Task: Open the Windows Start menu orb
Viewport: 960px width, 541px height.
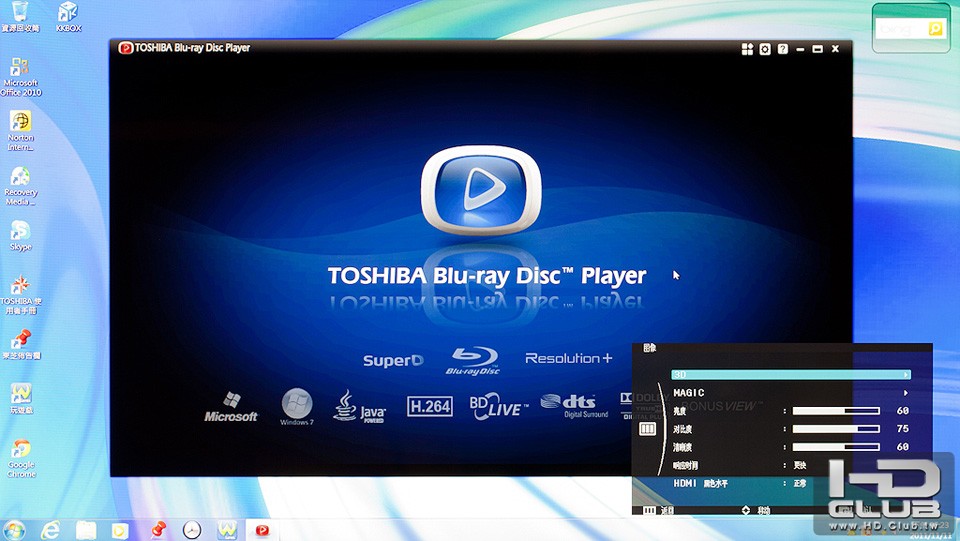Action: 13,530
